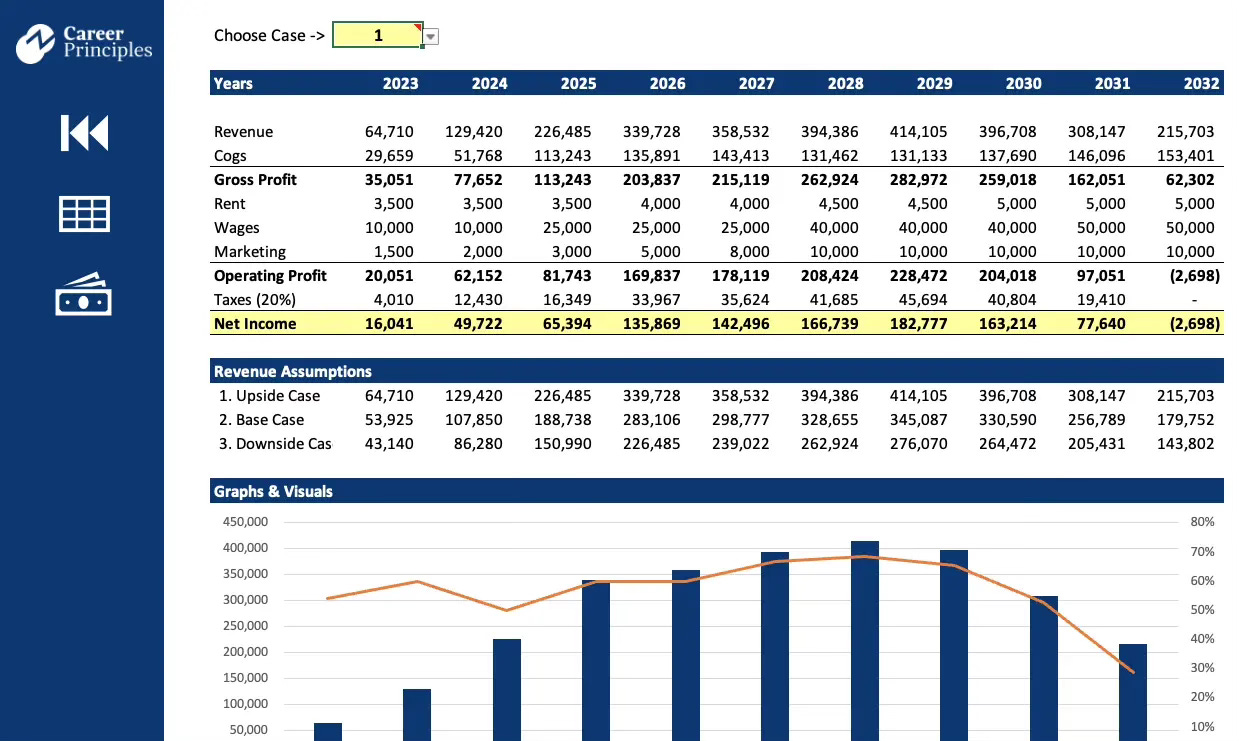Select the yellow case input cell
The width and height of the screenshot is (1239, 741).
pyautogui.click(x=377, y=35)
